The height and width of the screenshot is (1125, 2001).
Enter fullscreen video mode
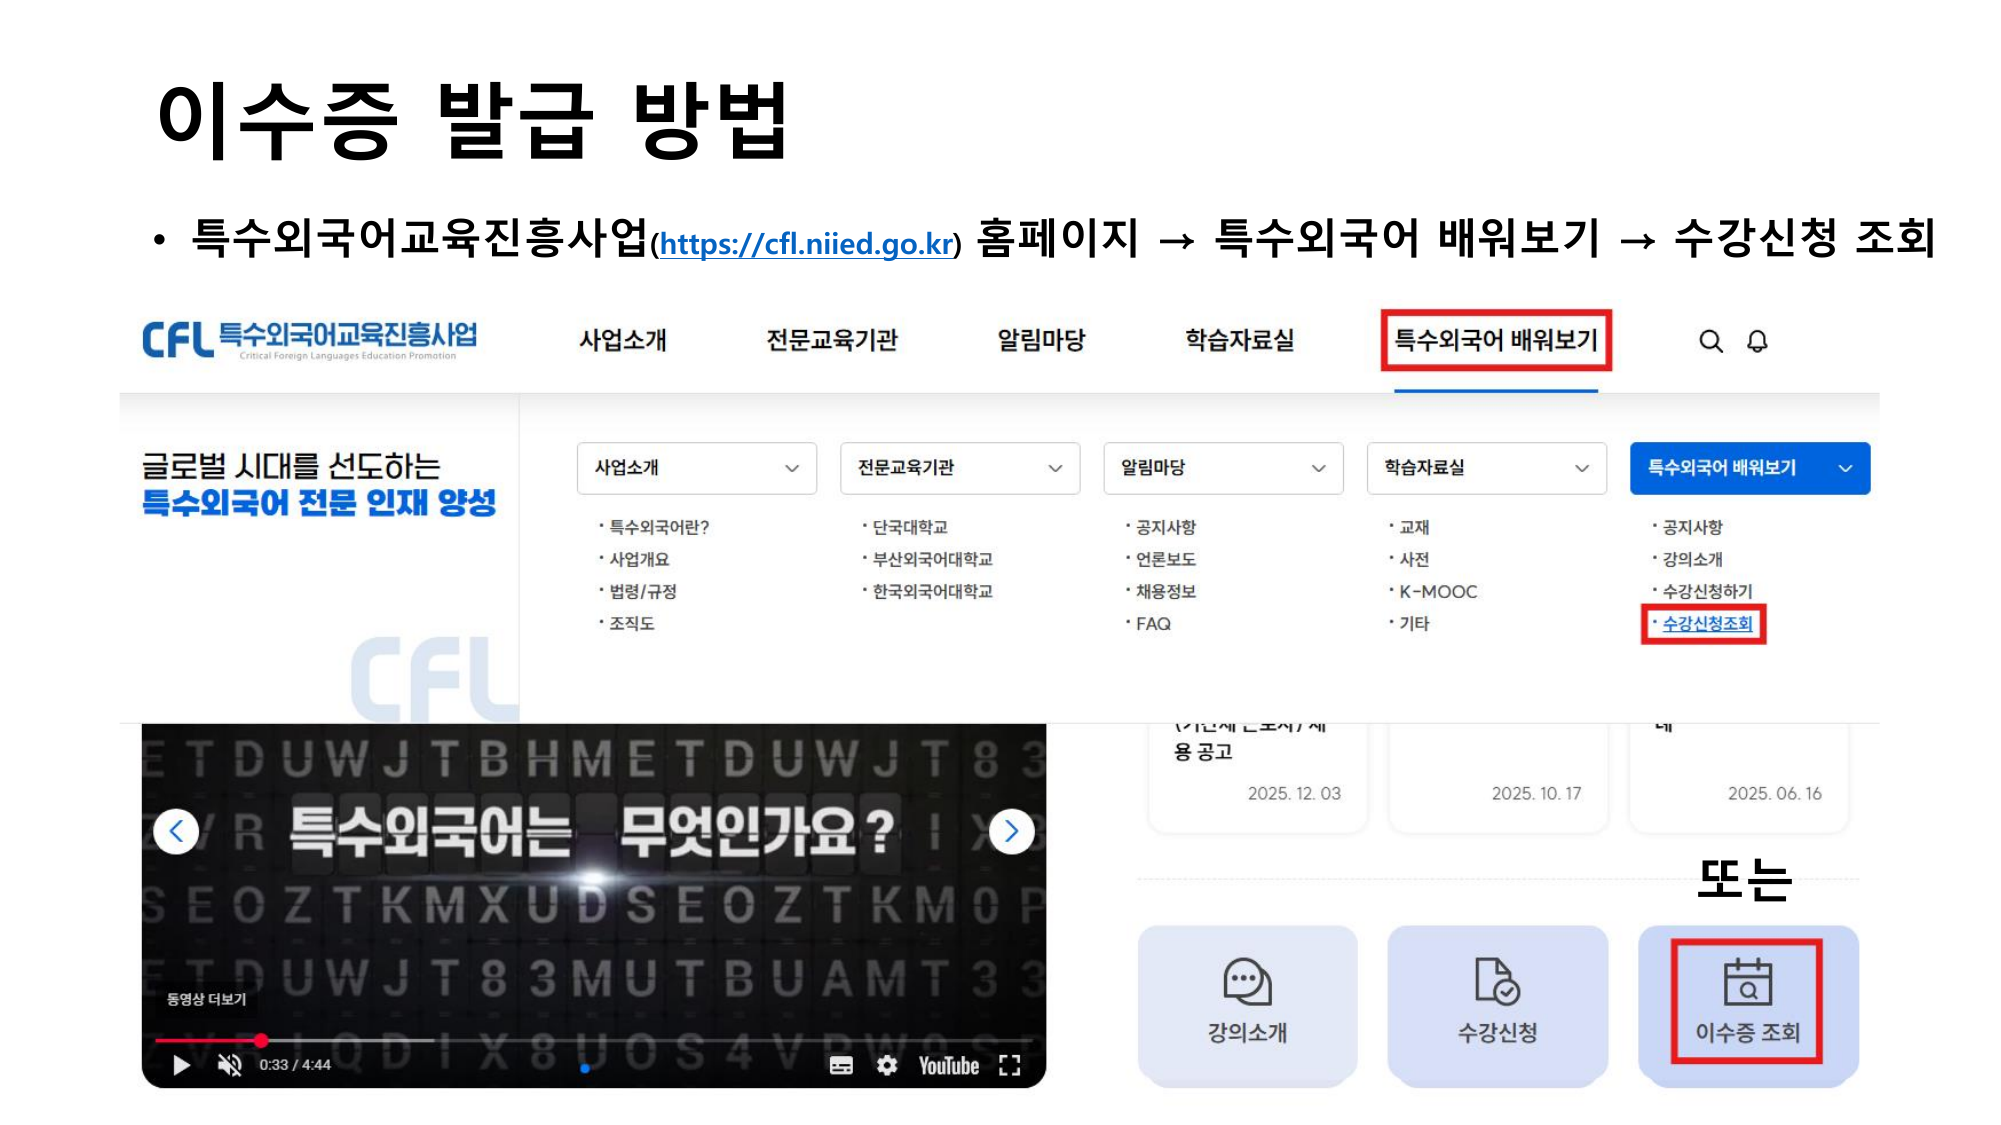click(x=1010, y=1066)
